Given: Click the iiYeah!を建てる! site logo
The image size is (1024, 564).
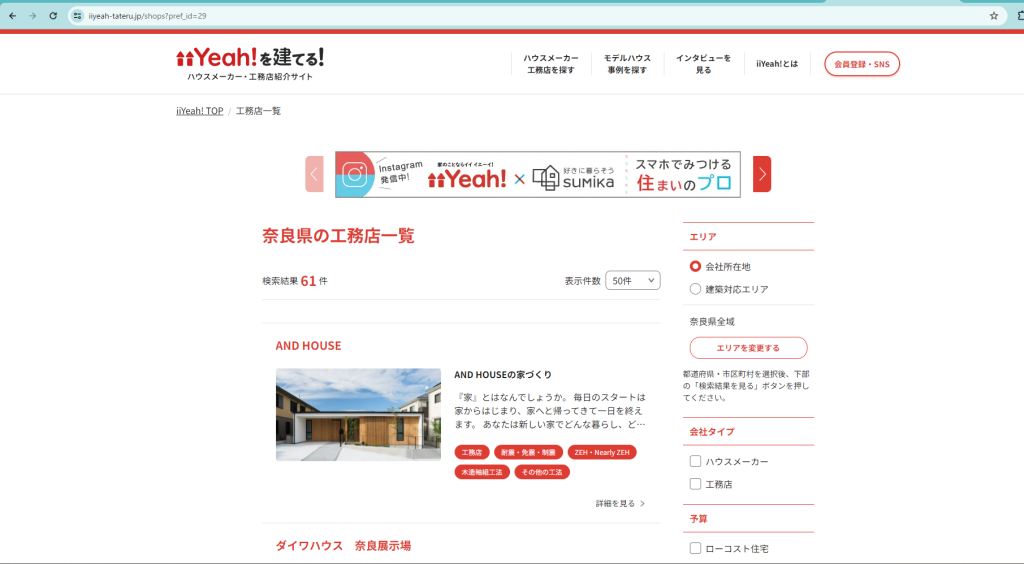Looking at the screenshot, I should 250,64.
